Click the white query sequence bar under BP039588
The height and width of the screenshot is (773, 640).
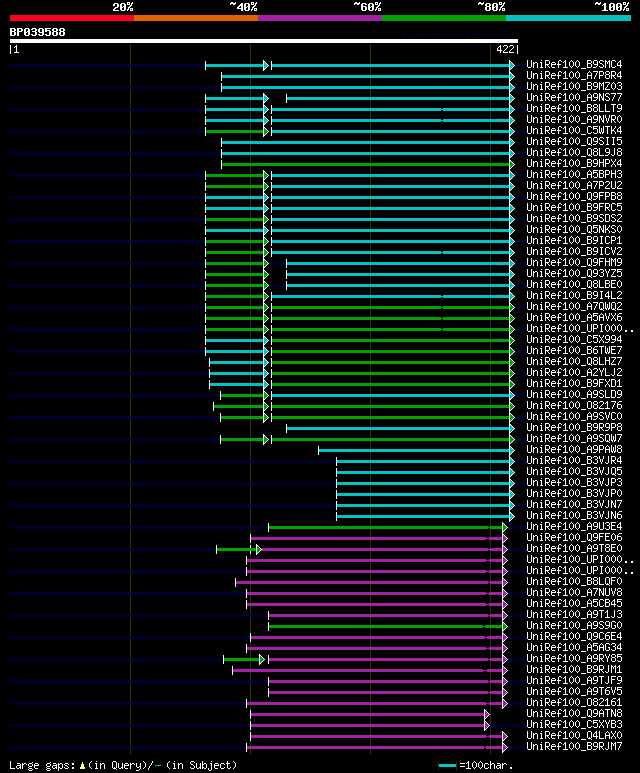click(264, 41)
